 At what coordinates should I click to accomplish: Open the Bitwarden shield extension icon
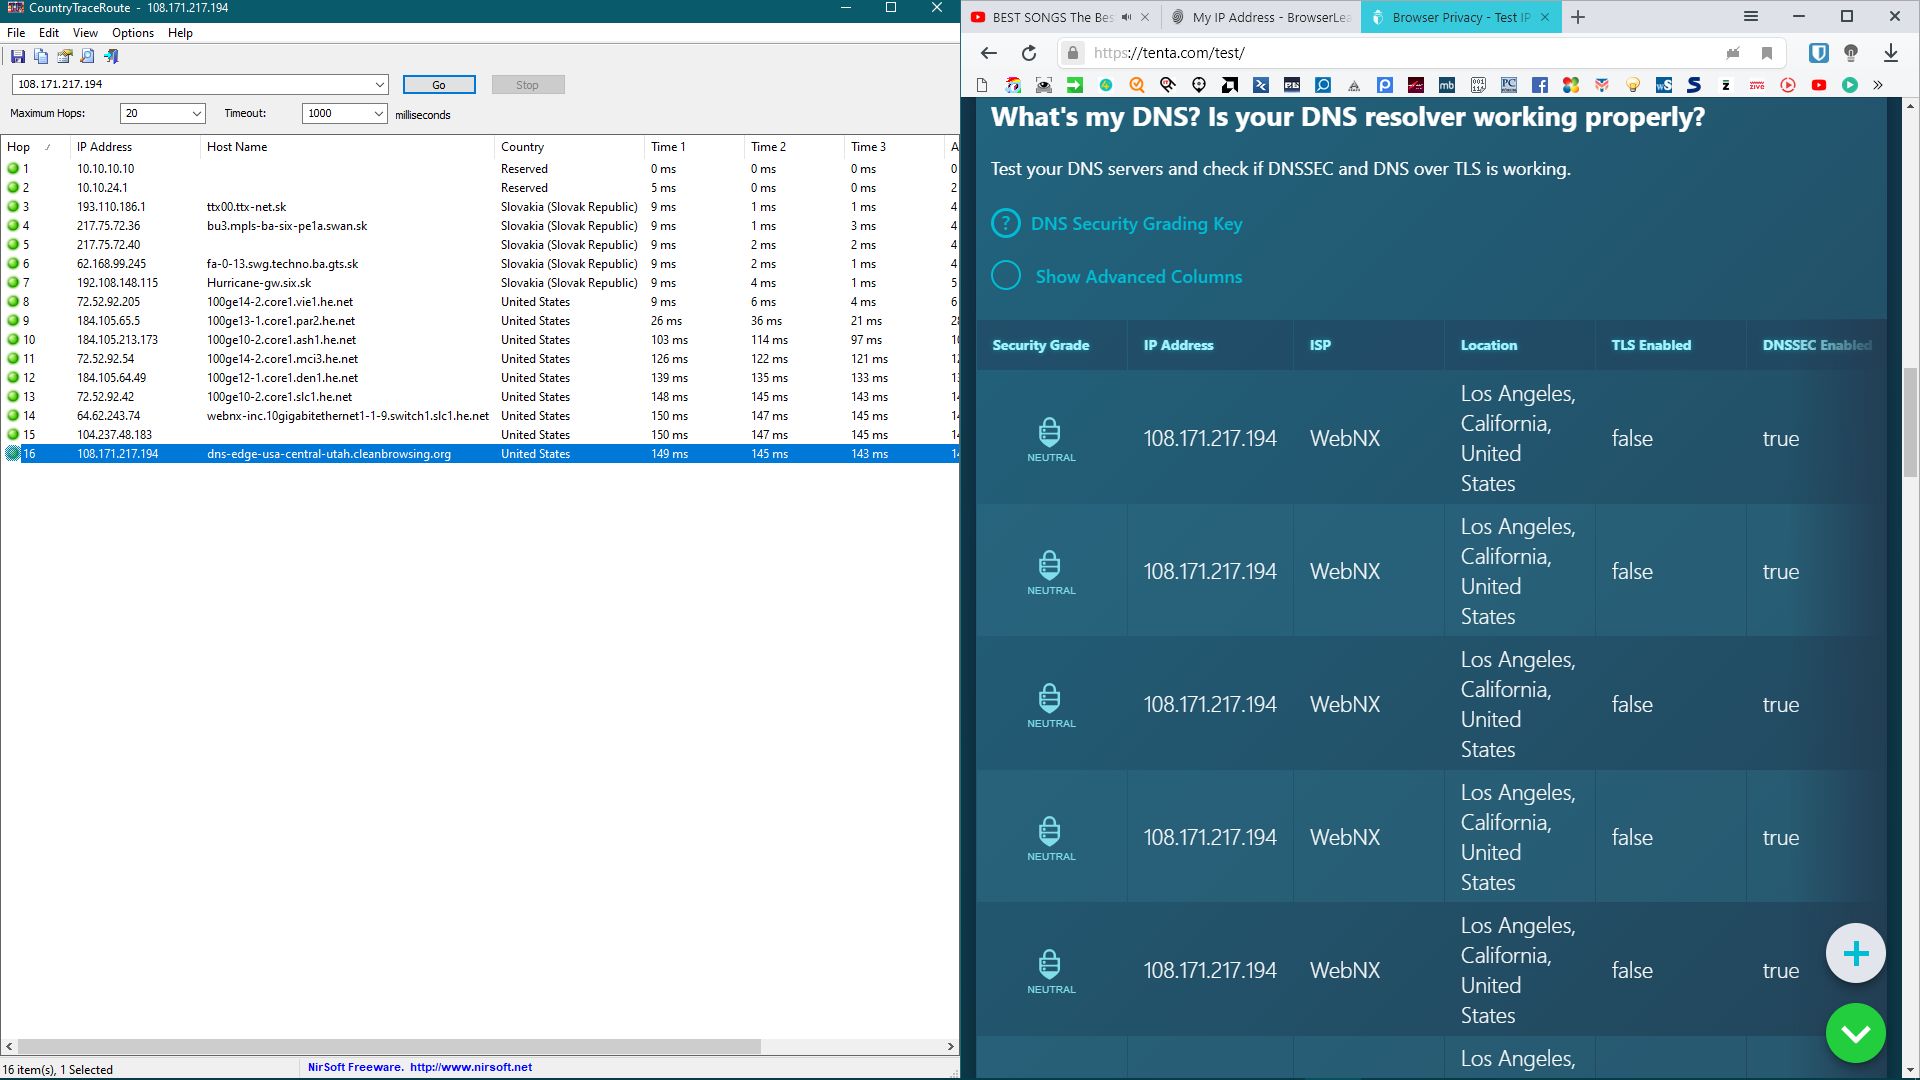point(1819,53)
